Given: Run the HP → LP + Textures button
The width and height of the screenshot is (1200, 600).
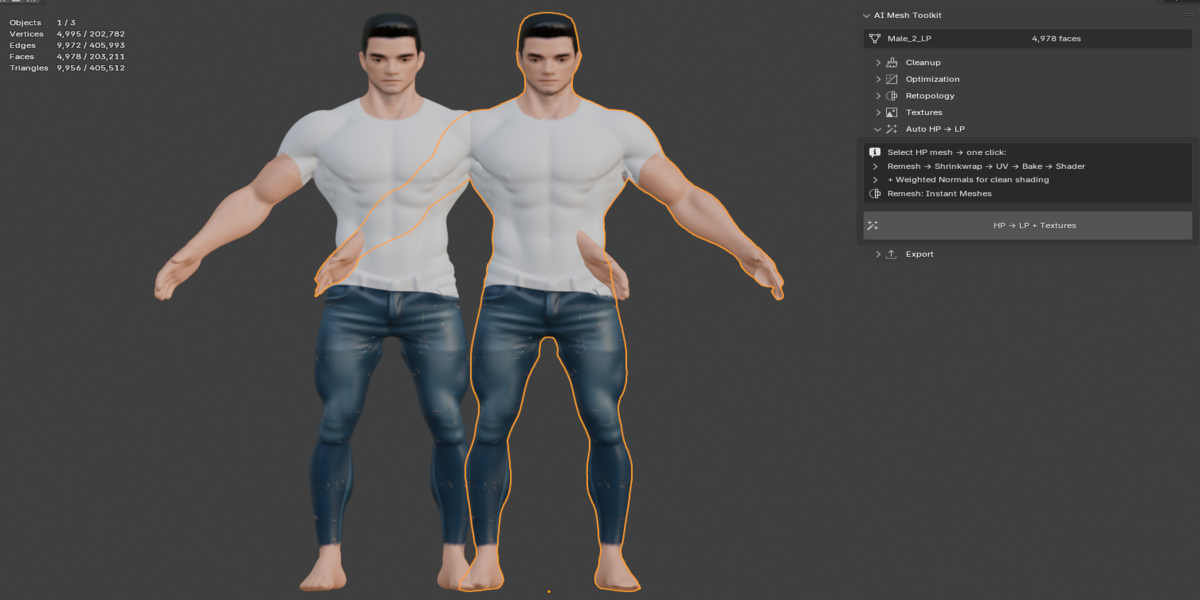Looking at the screenshot, I should [x=1028, y=226].
